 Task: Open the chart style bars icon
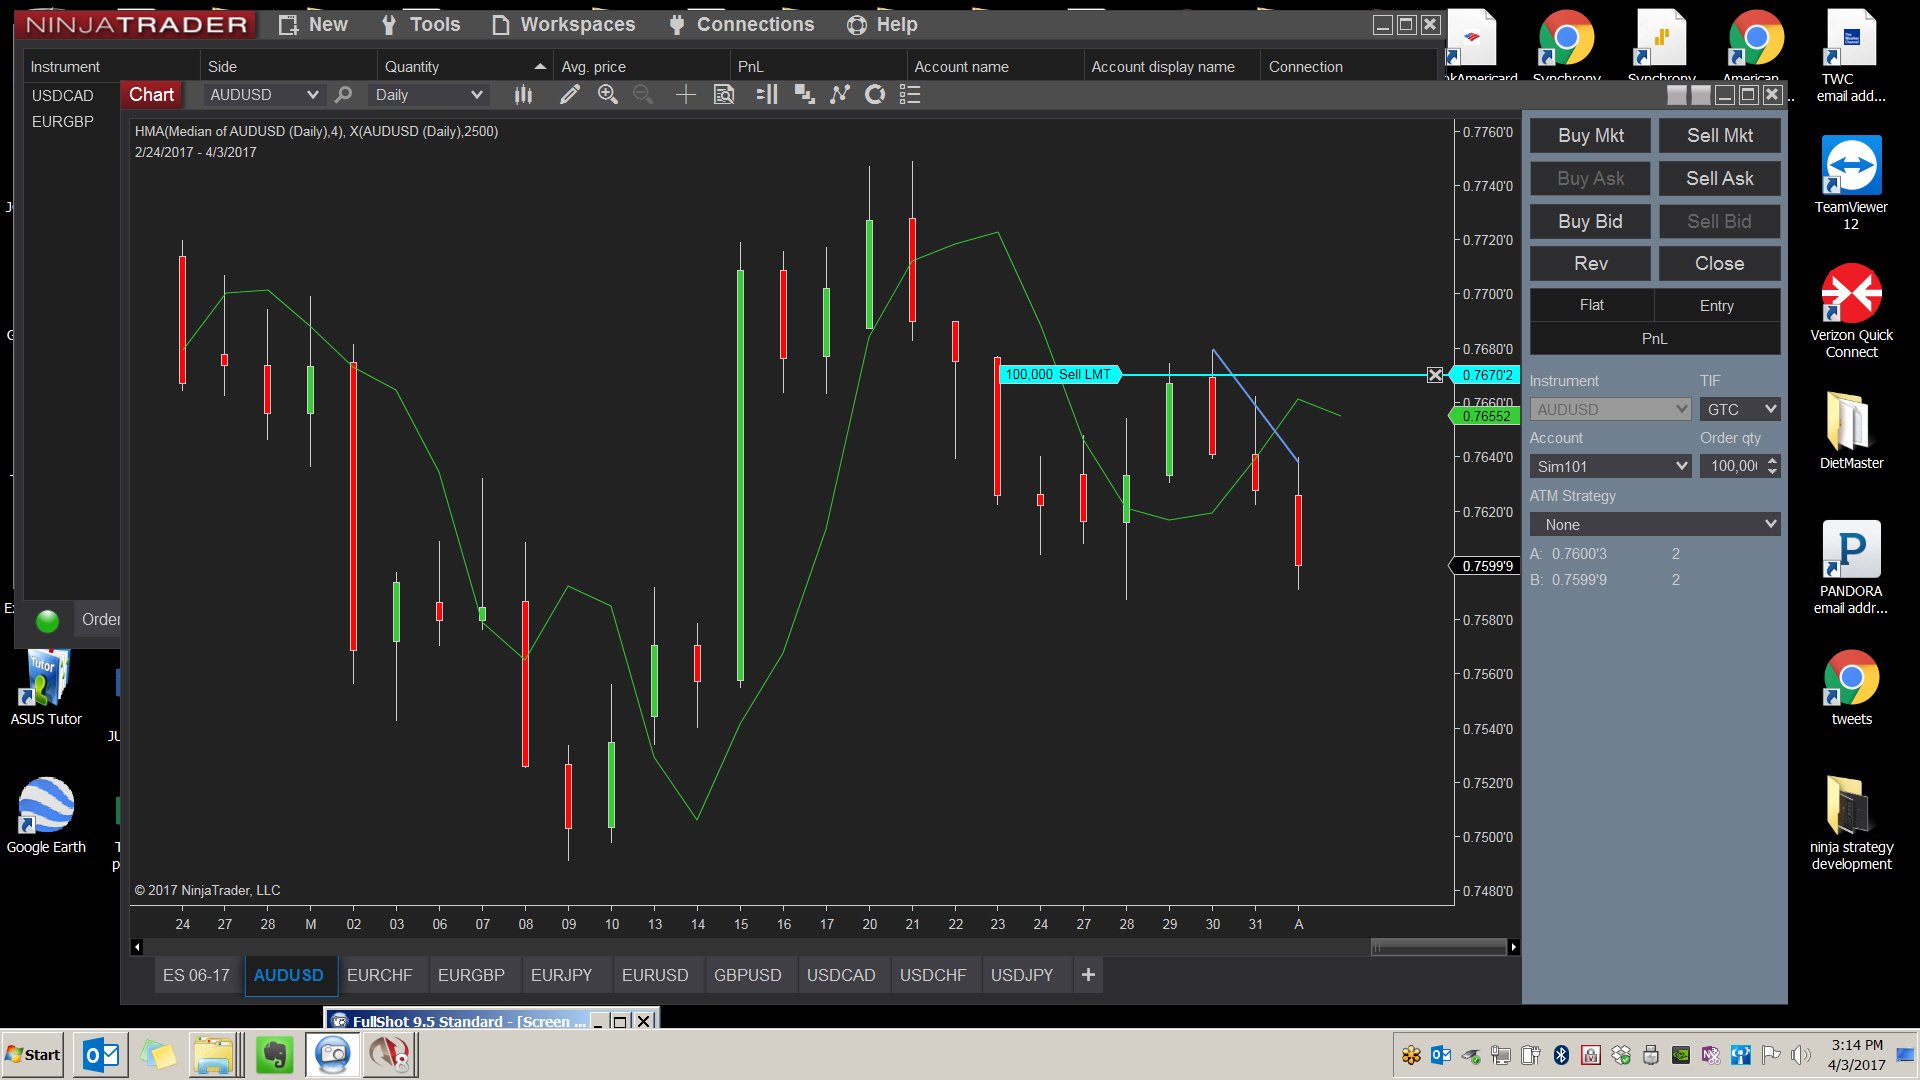click(x=523, y=94)
